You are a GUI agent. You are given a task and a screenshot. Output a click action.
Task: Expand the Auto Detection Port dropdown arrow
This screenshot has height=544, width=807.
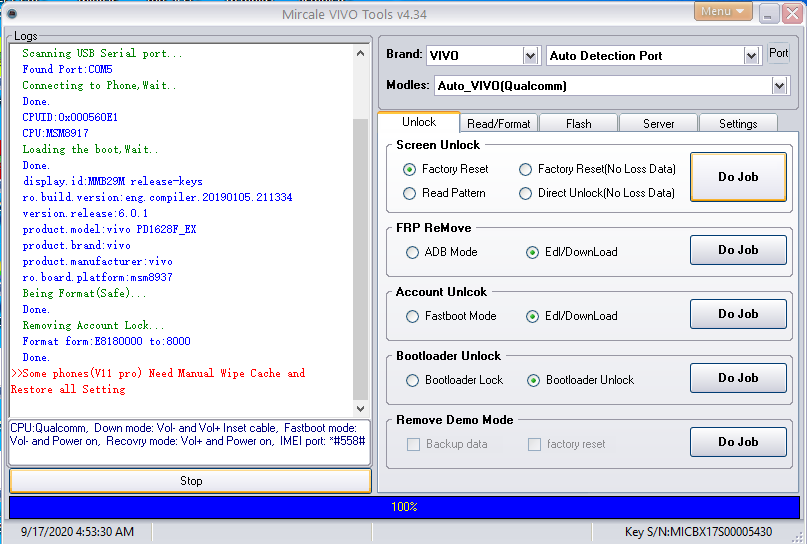pyautogui.click(x=751, y=56)
